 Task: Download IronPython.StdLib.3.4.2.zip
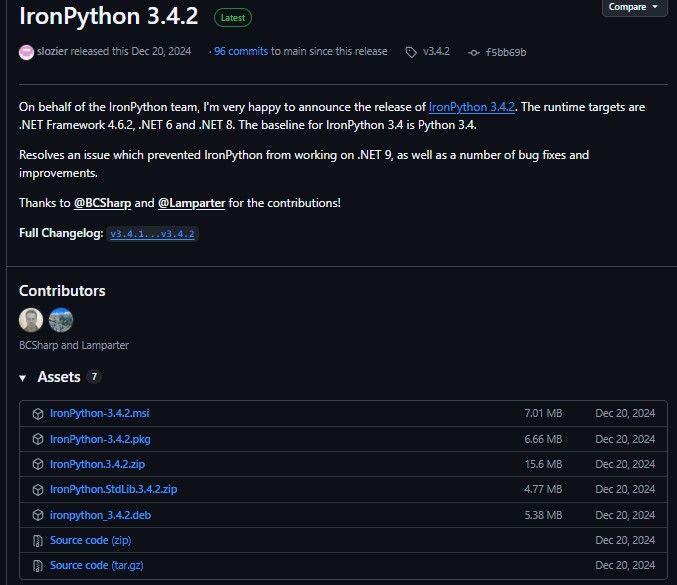pos(114,489)
